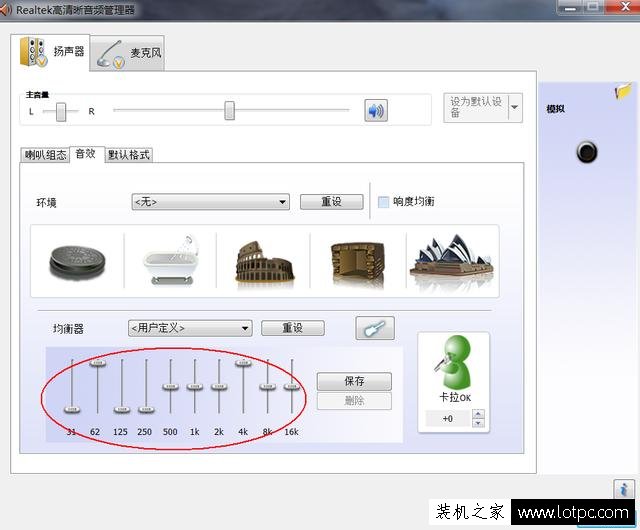Open the 扬声器 speakers device tab
The height and width of the screenshot is (530, 640).
(x=50, y=52)
